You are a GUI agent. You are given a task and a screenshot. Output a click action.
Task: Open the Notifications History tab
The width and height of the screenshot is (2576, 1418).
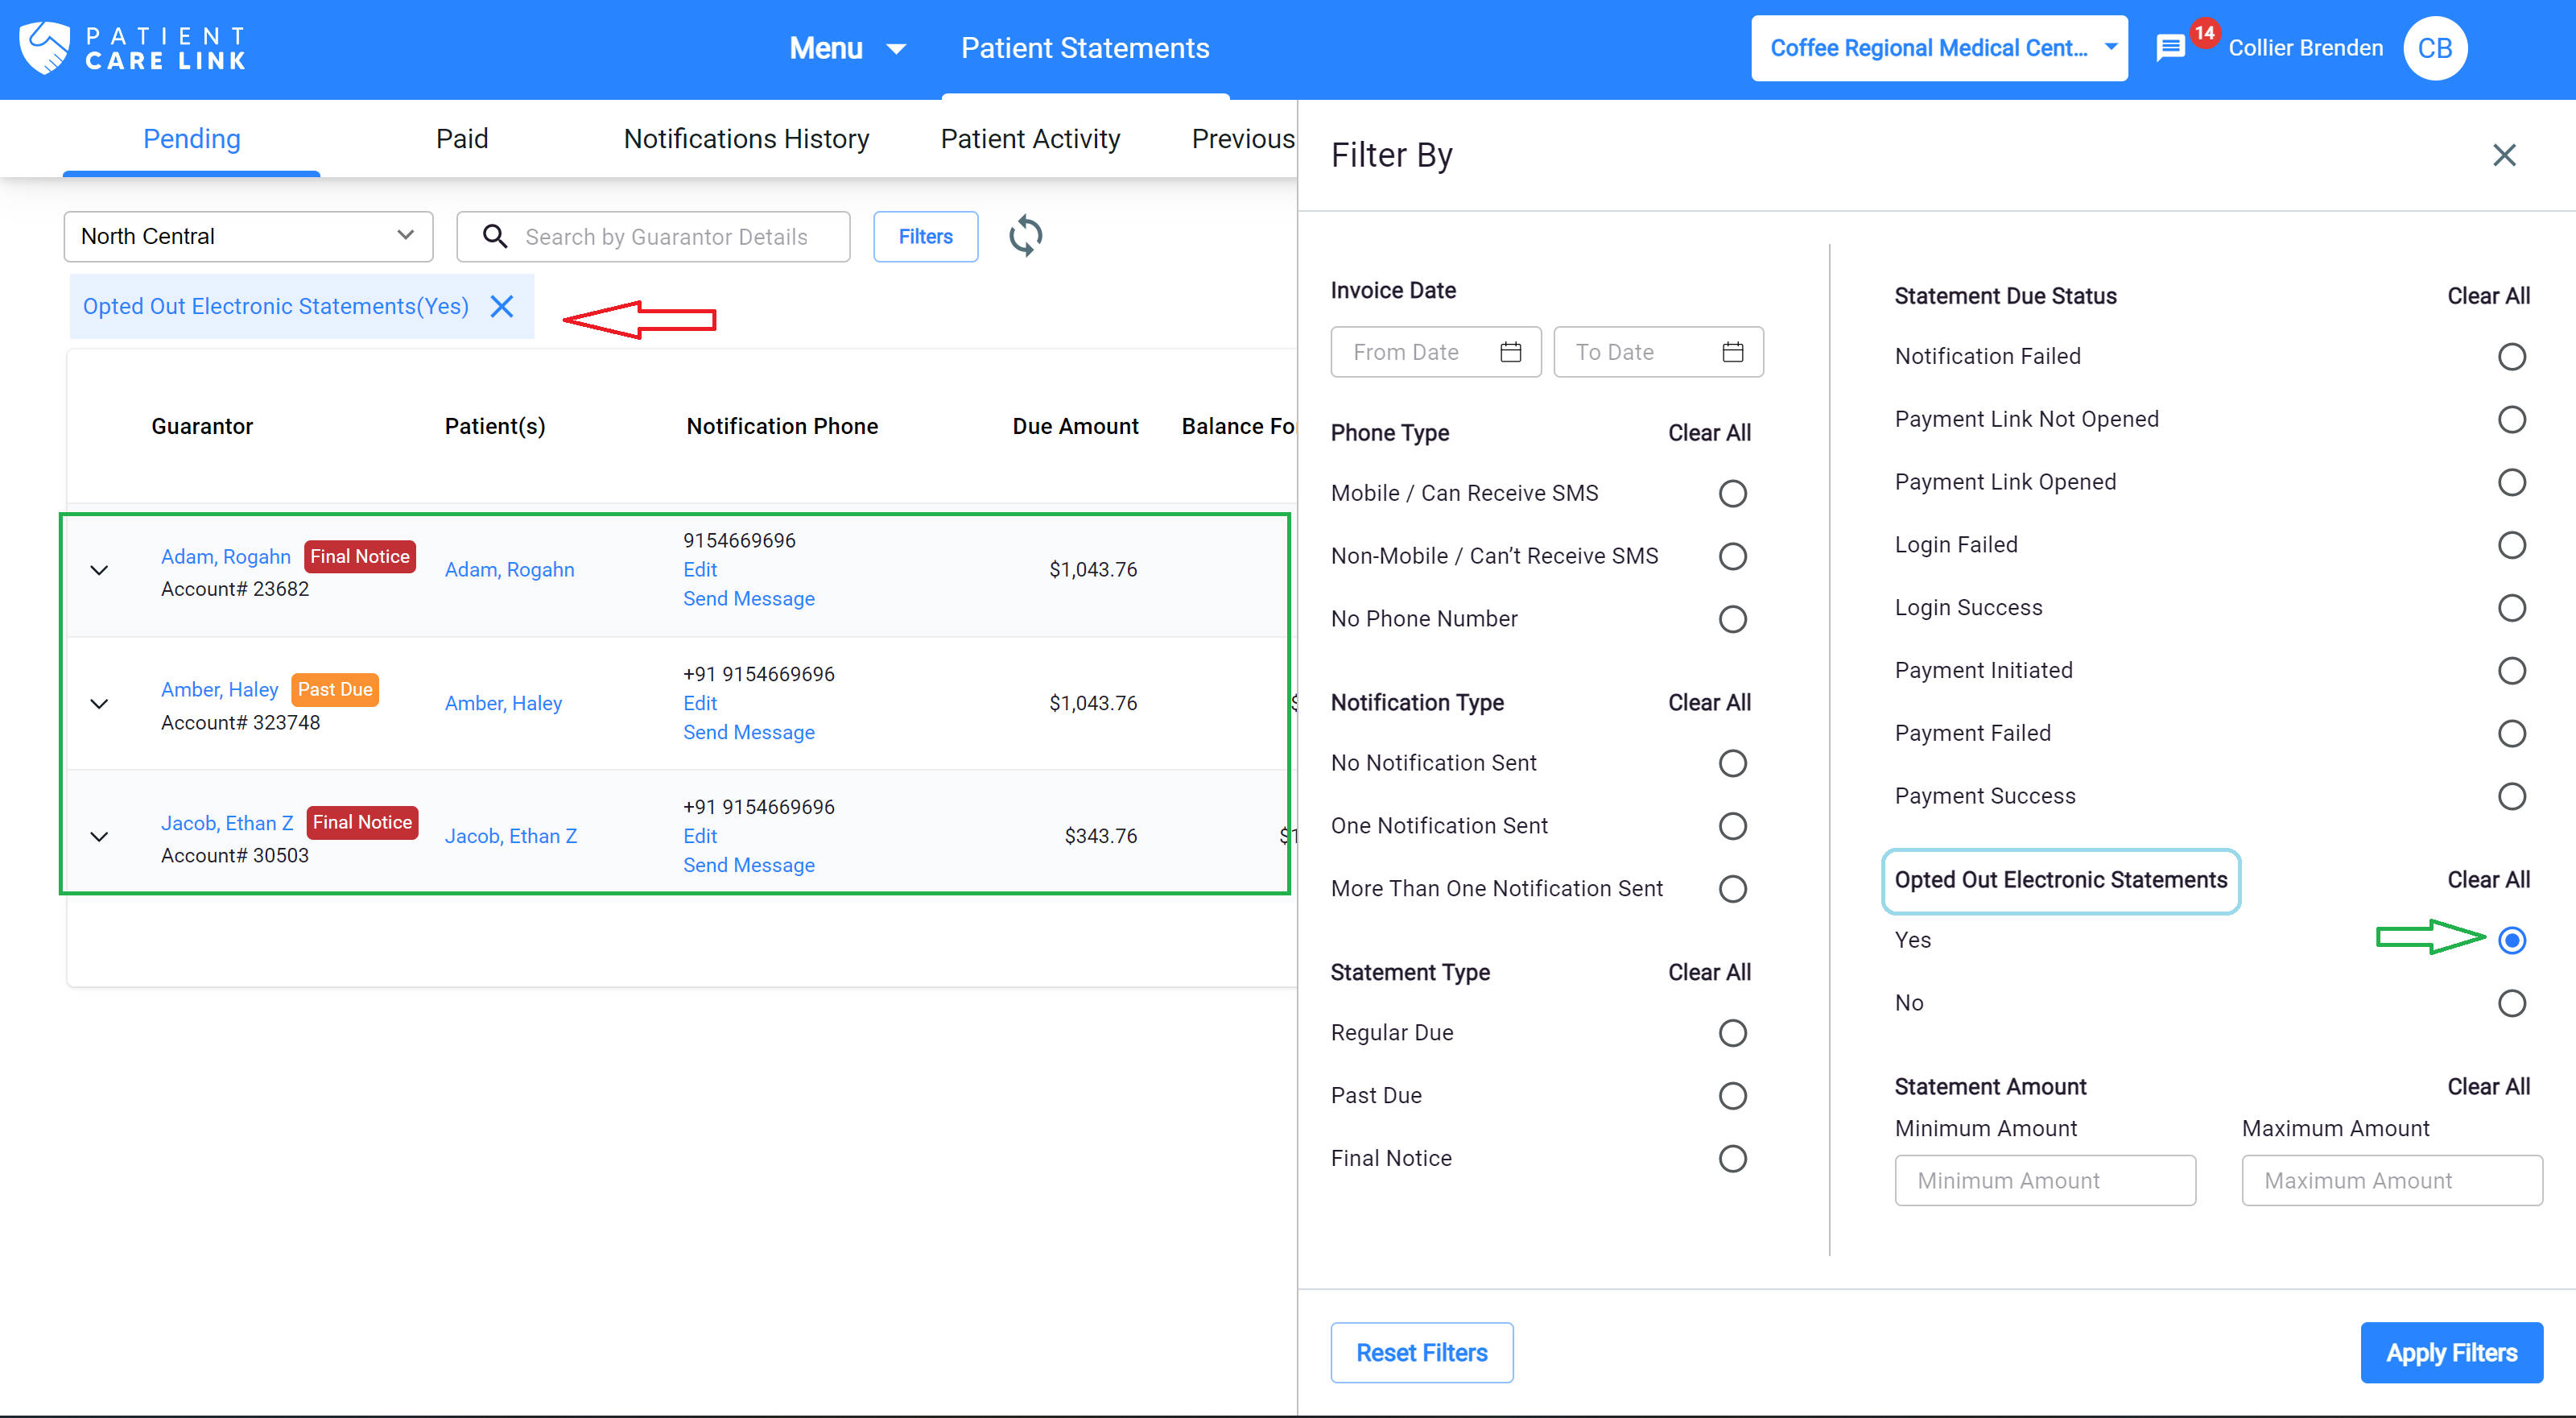[x=746, y=138]
